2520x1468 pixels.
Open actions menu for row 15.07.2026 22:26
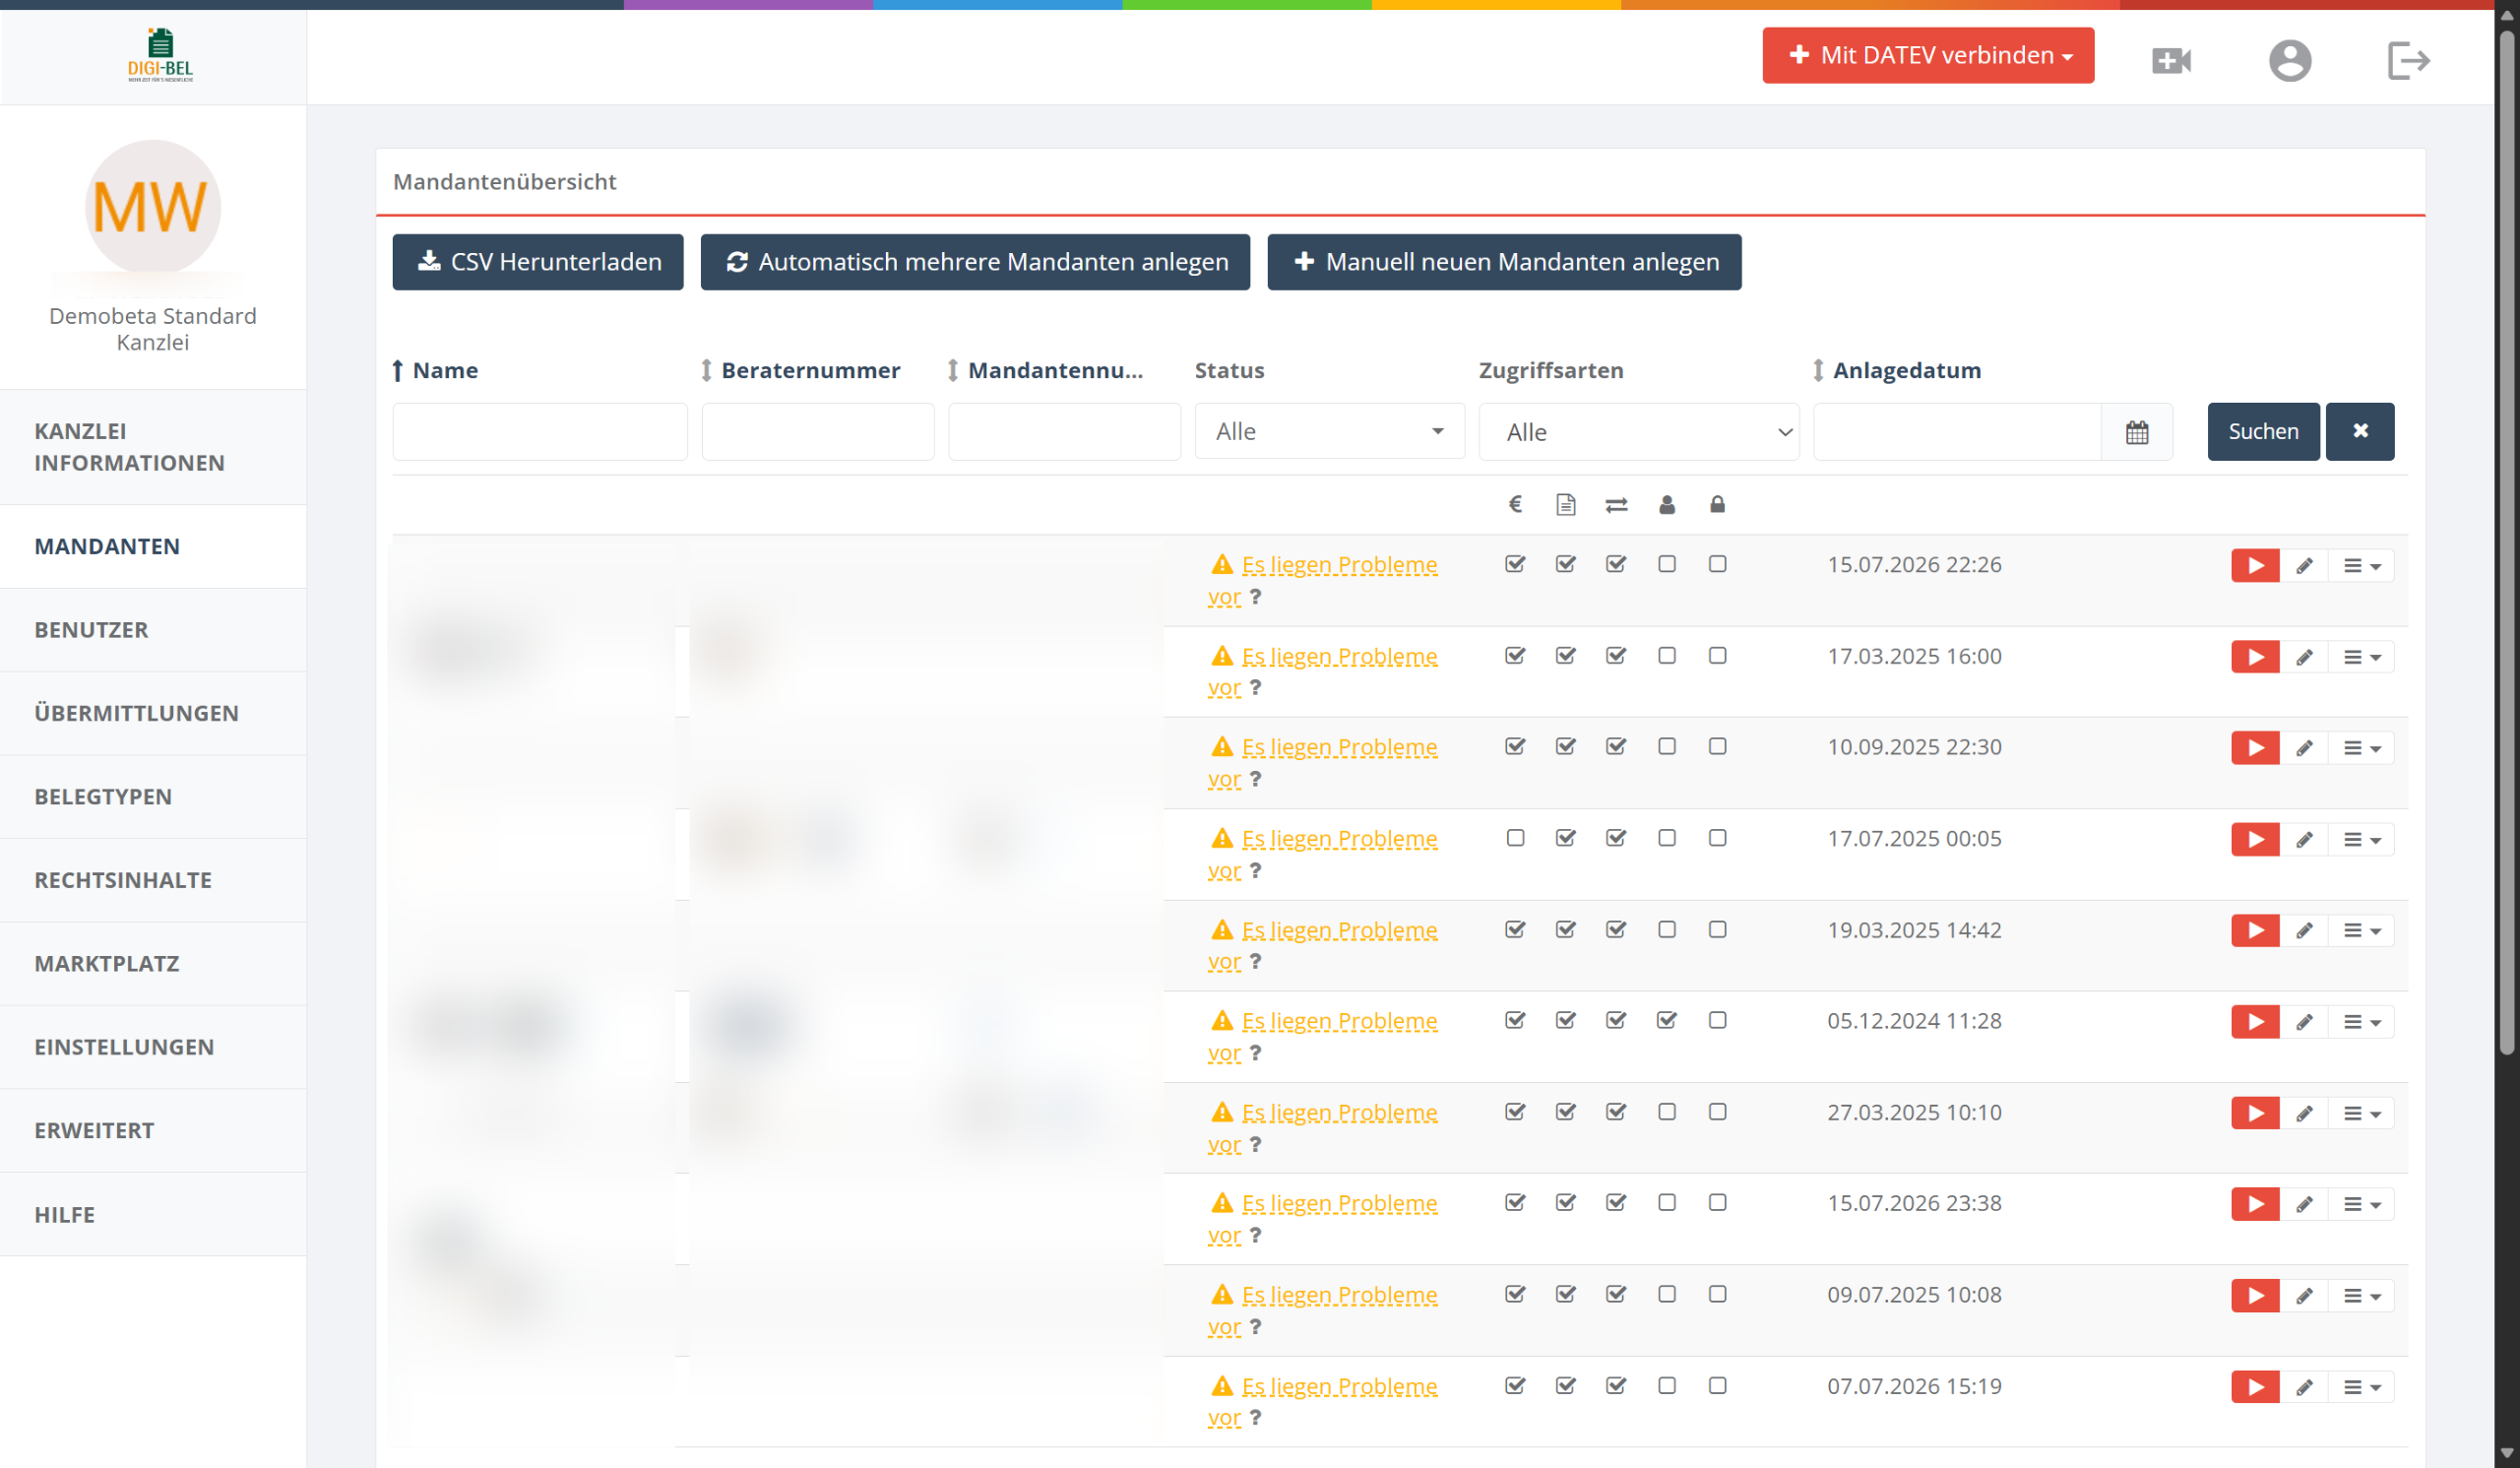click(2361, 566)
